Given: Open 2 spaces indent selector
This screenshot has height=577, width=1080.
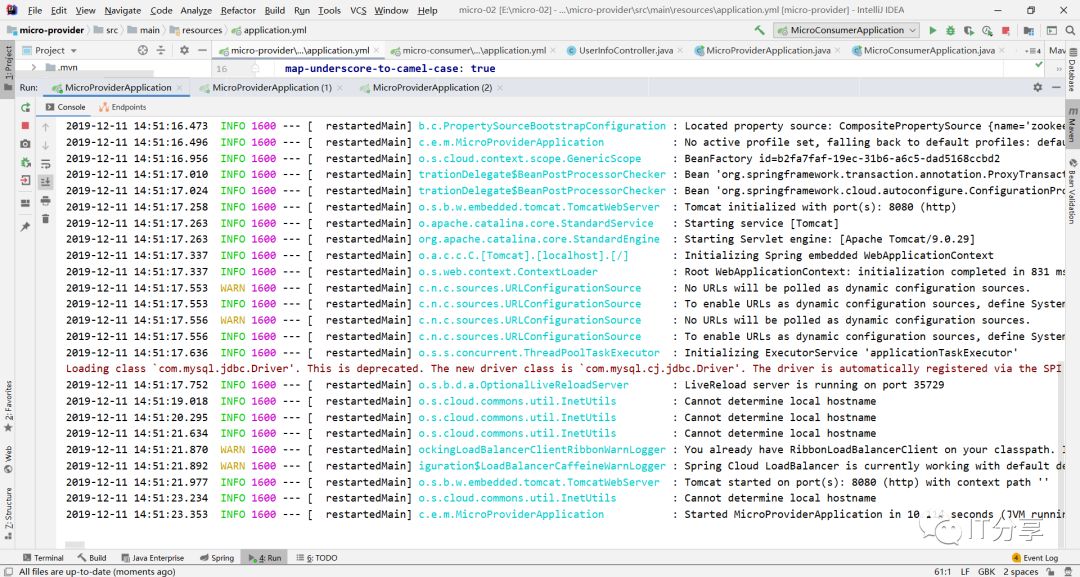Looking at the screenshot, I should click(1020, 571).
